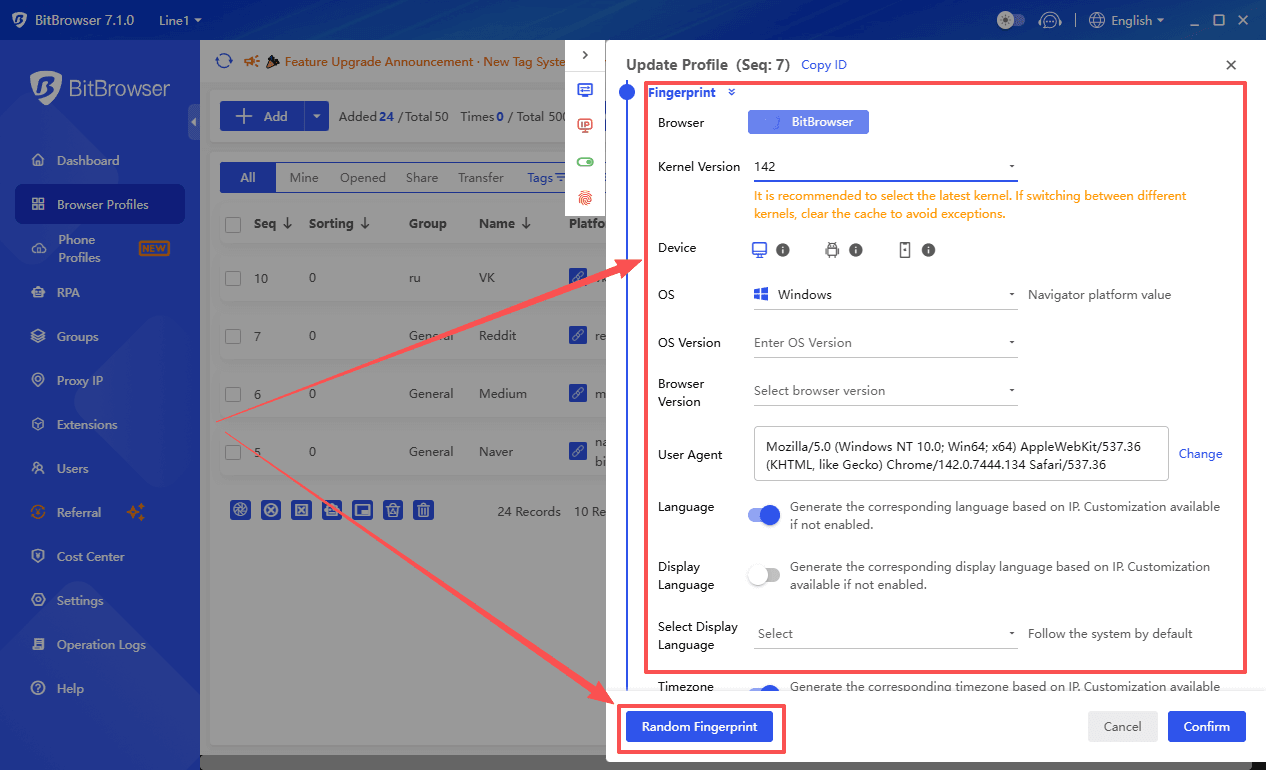Open the customer support headset icon

[x=1049, y=20]
